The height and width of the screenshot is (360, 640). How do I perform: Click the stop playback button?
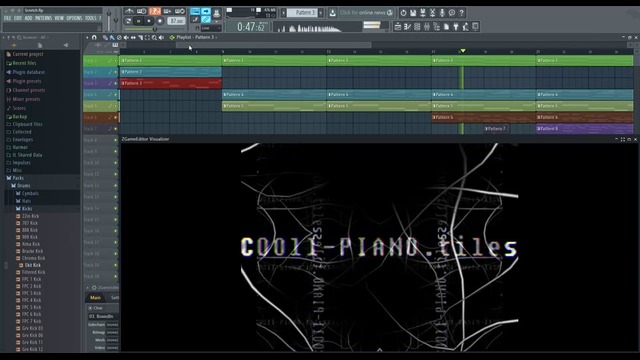(x=149, y=21)
